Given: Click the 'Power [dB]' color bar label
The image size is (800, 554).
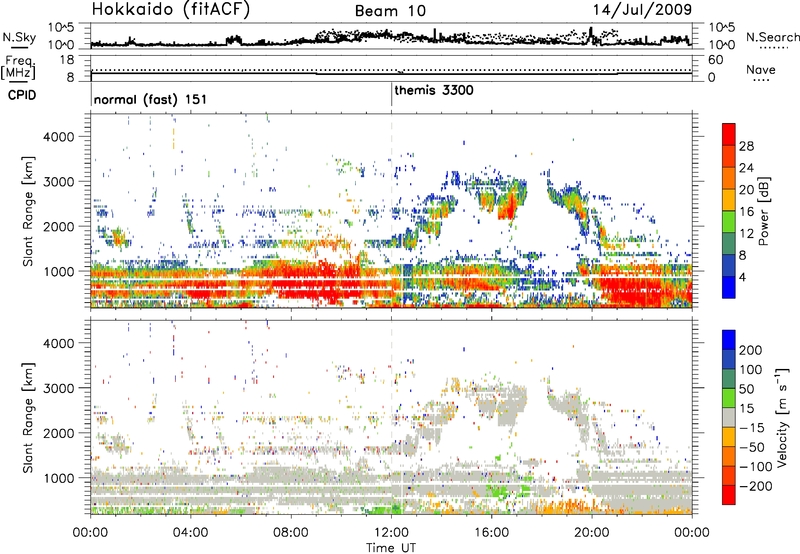Looking at the screenshot, I should click(x=764, y=211).
